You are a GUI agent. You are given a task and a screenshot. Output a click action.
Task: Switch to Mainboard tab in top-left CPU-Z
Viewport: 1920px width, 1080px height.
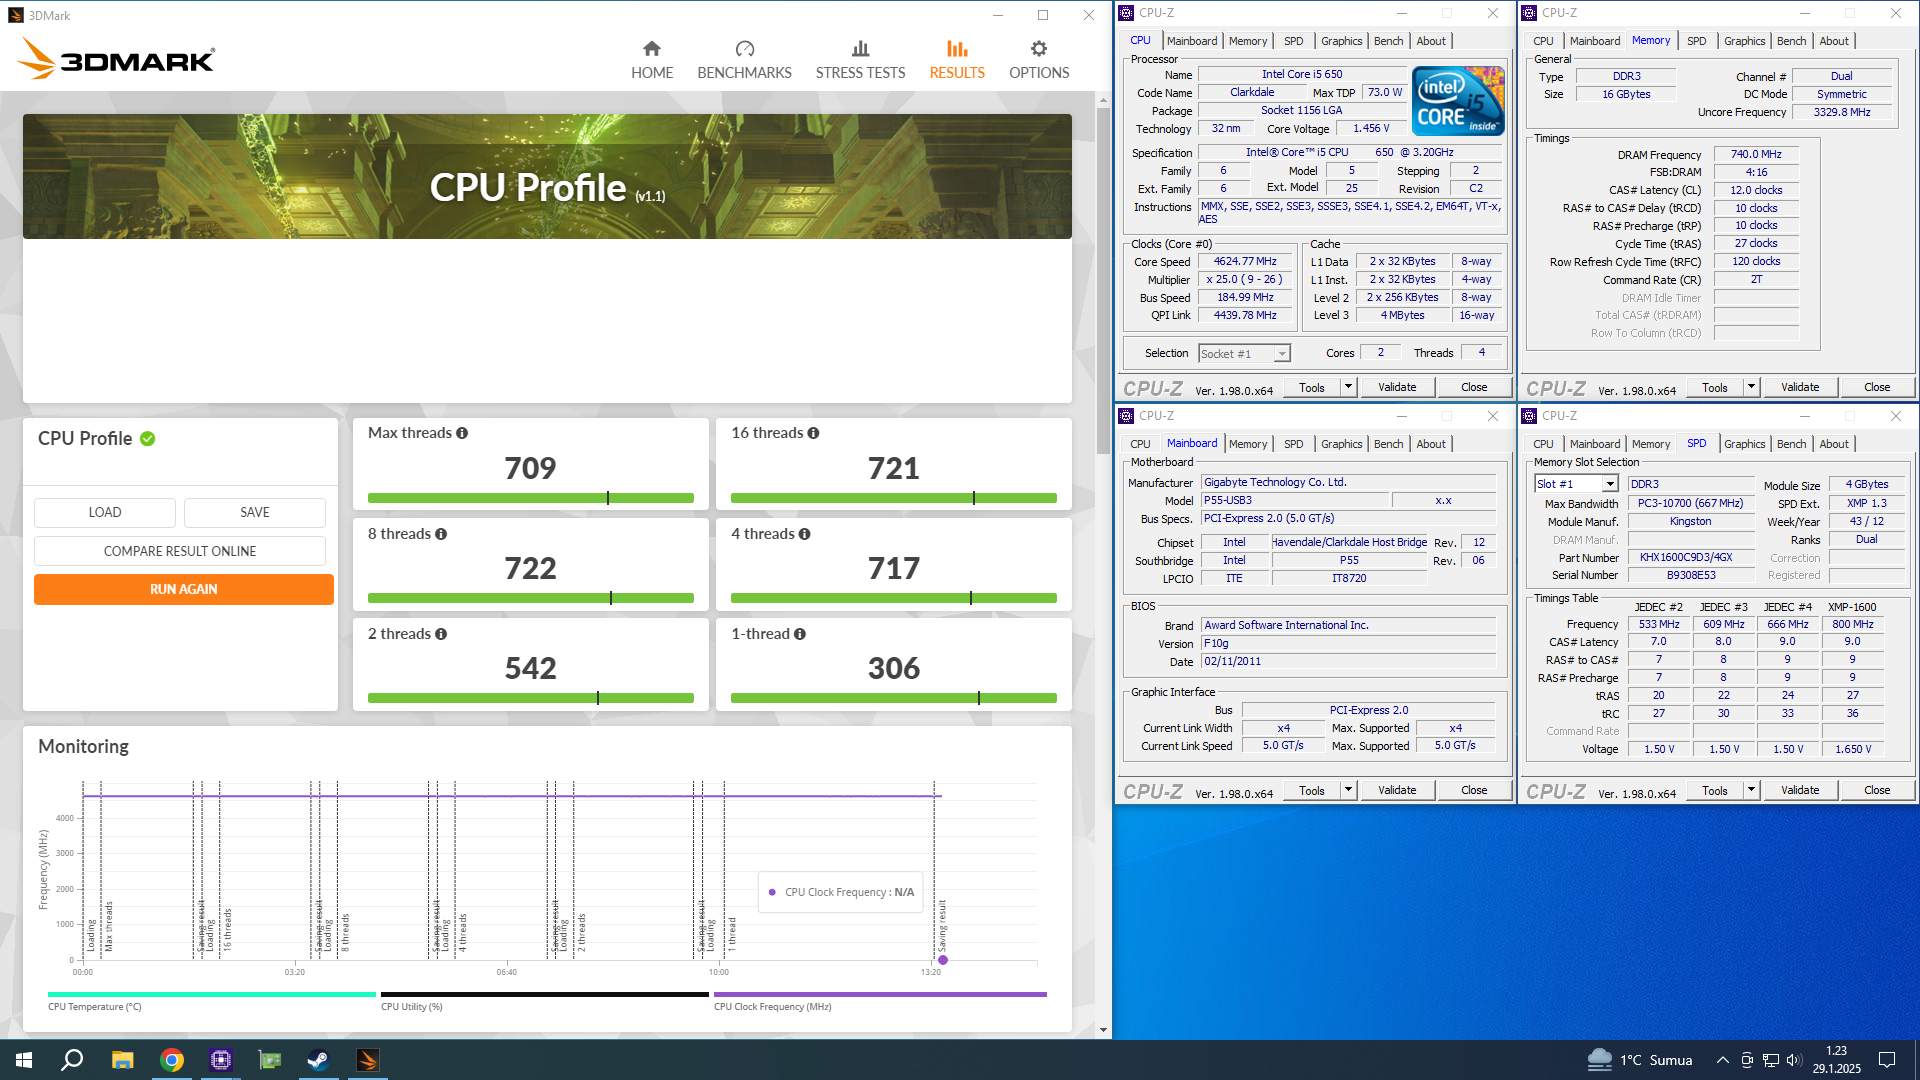[1192, 41]
